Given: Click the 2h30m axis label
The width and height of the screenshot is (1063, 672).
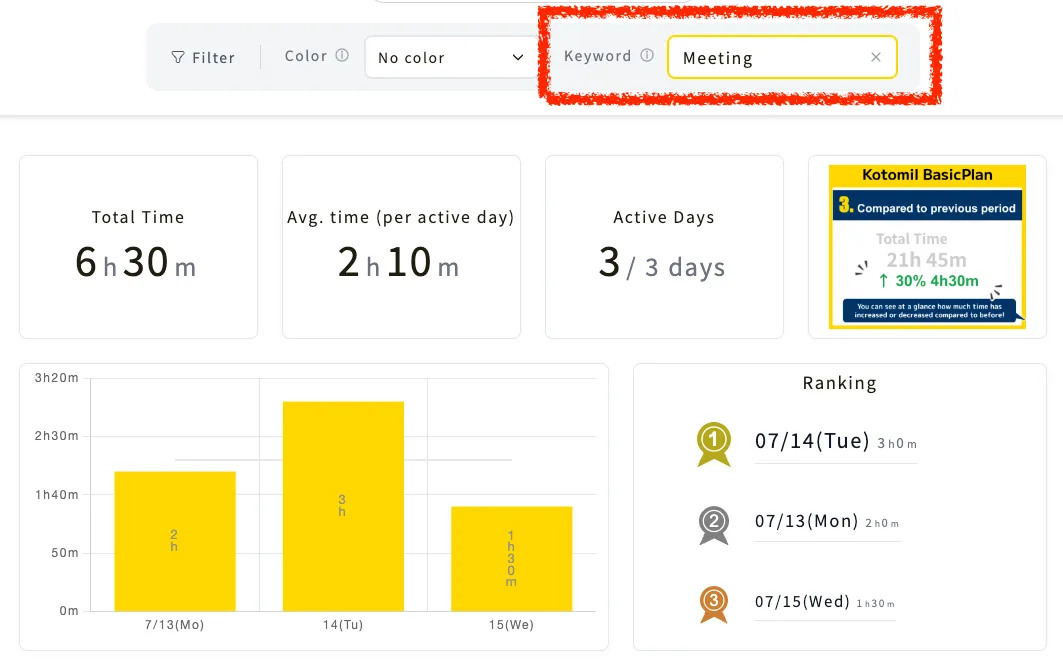Looking at the screenshot, I should pos(56,435).
